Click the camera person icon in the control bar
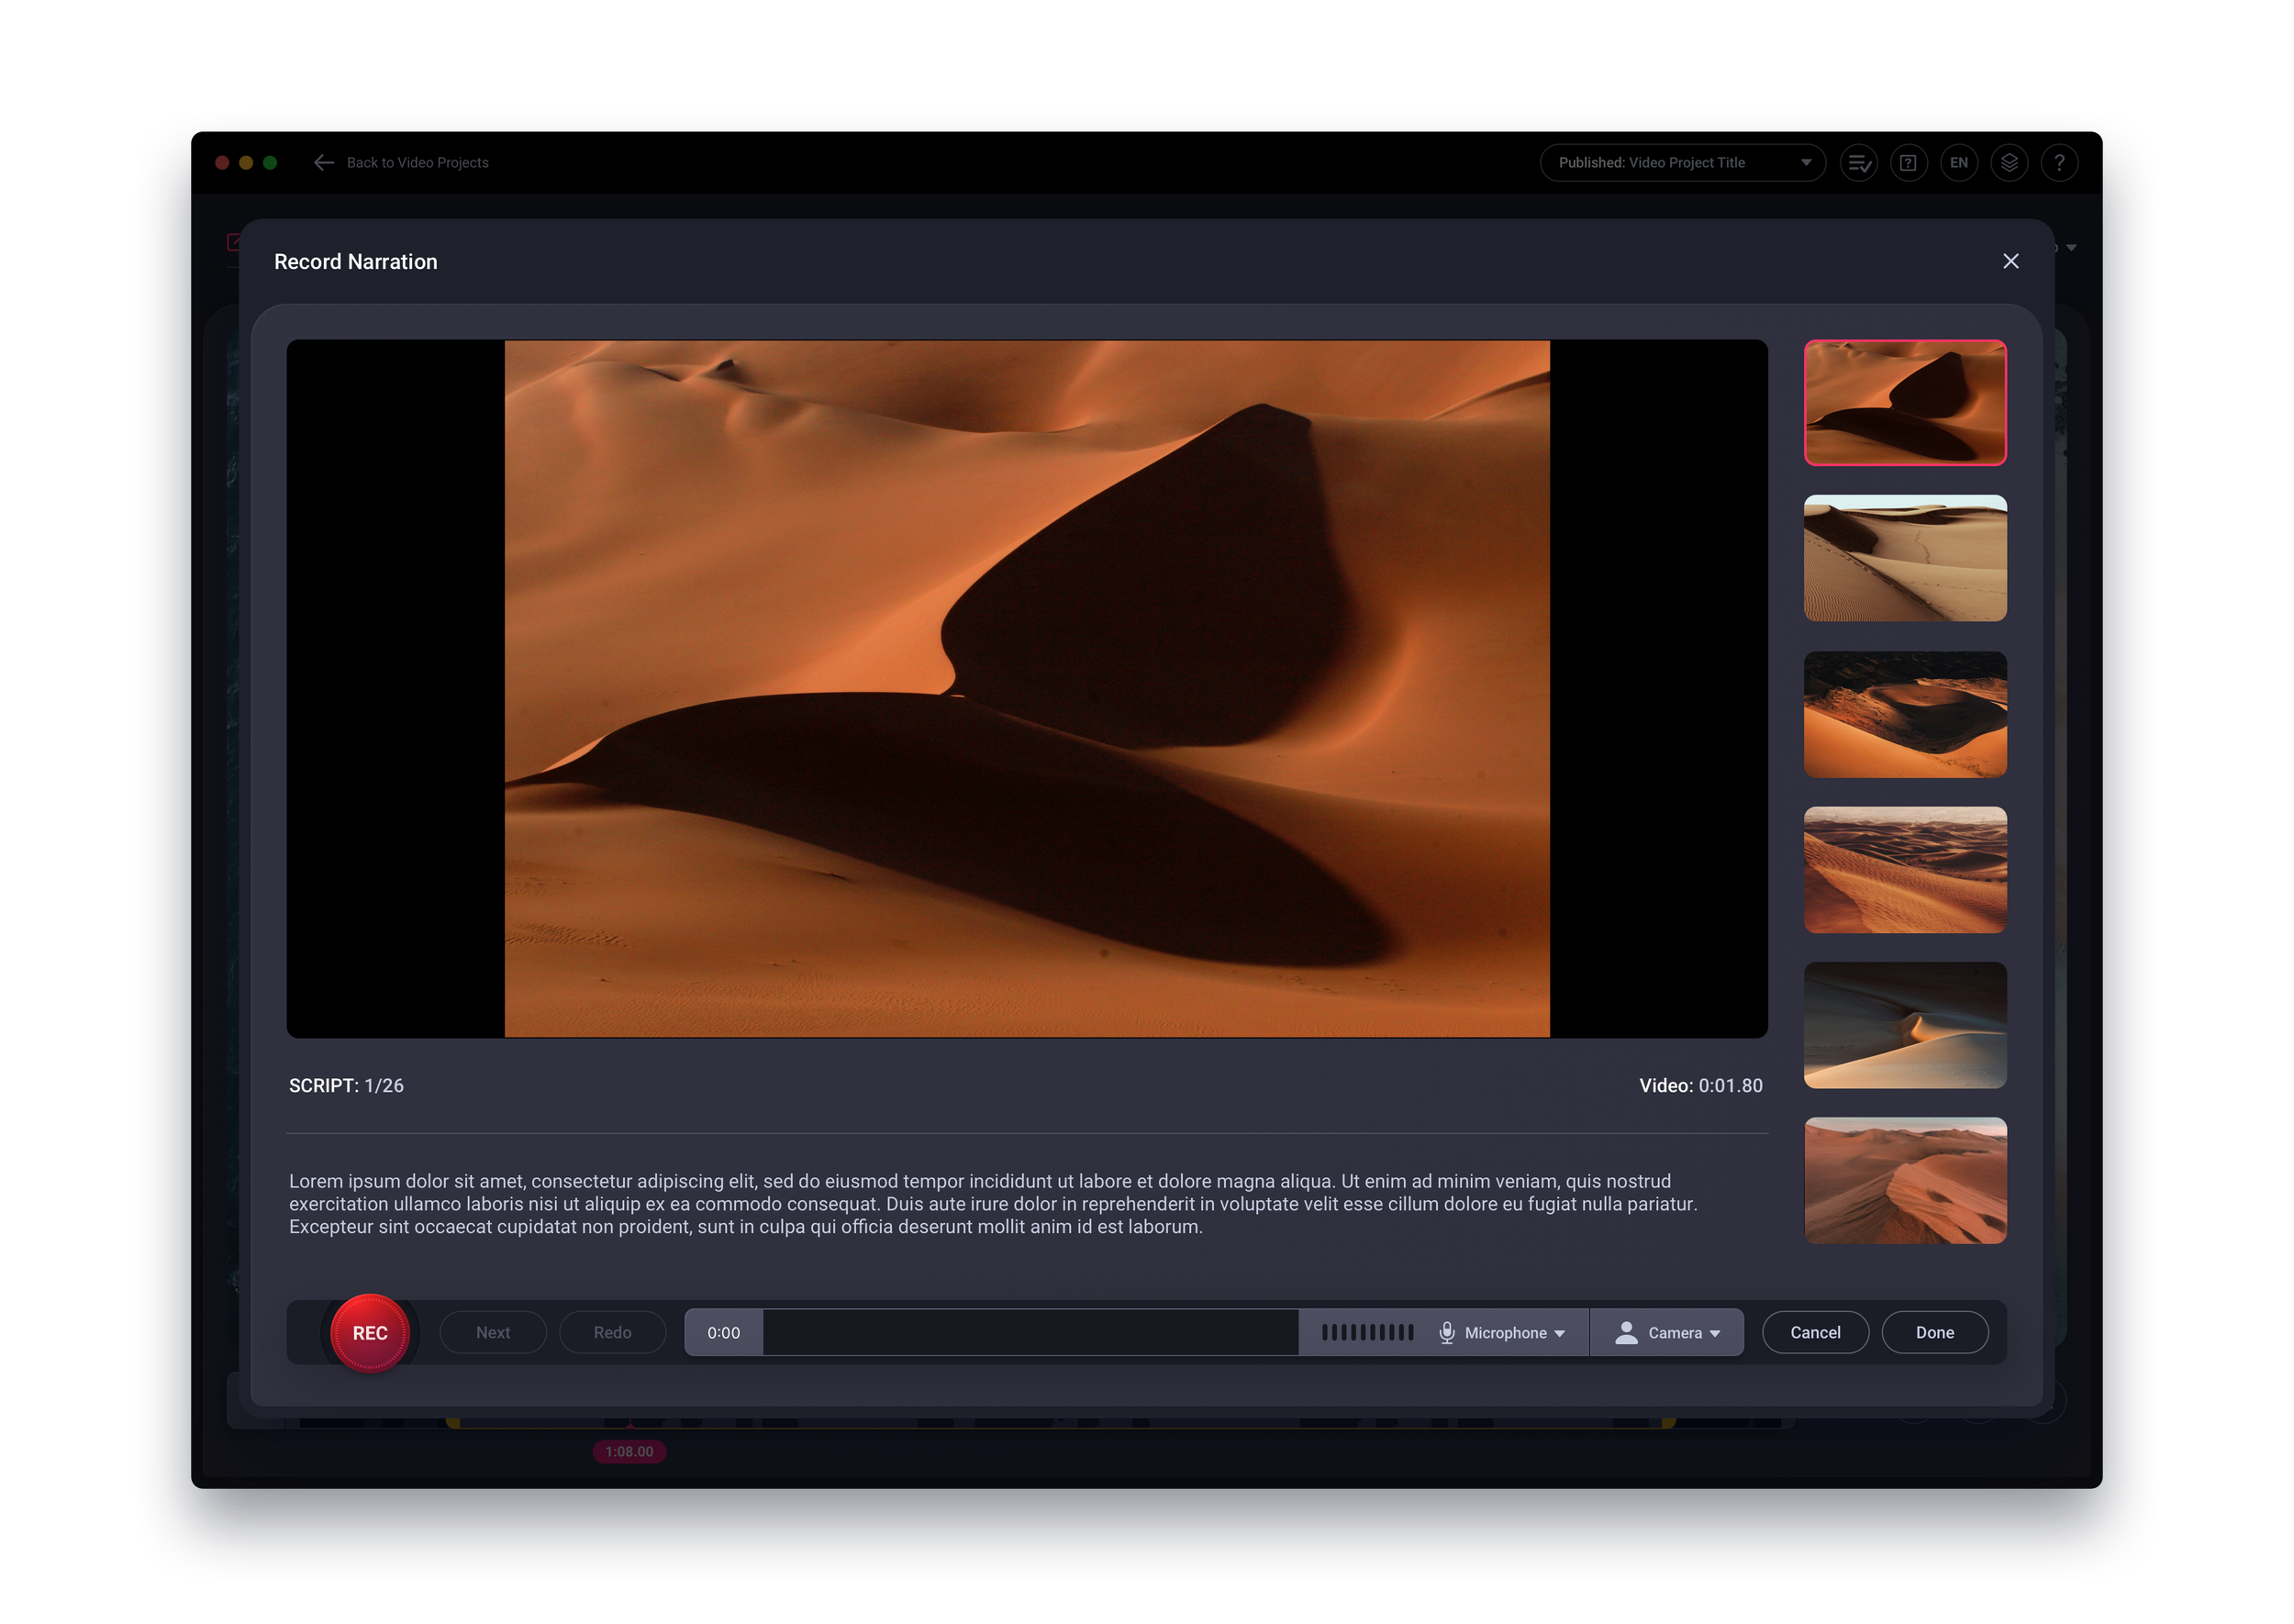2294x1624 pixels. 1627,1332
